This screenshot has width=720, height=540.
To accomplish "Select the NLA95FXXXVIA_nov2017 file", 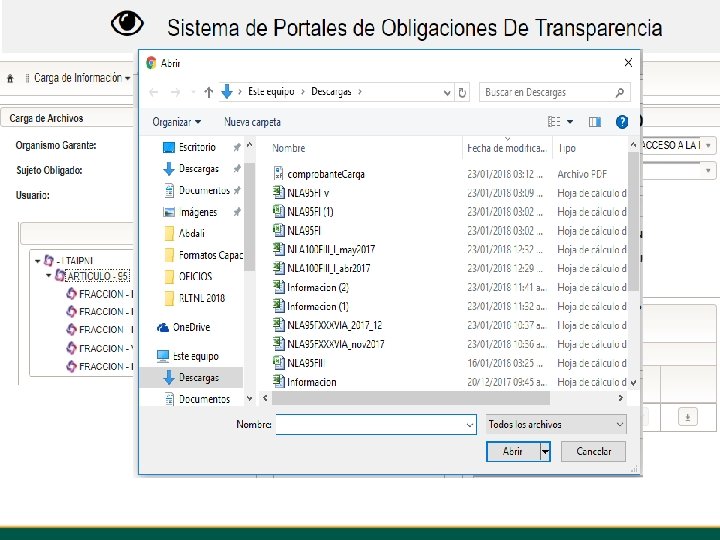I will [x=335, y=344].
